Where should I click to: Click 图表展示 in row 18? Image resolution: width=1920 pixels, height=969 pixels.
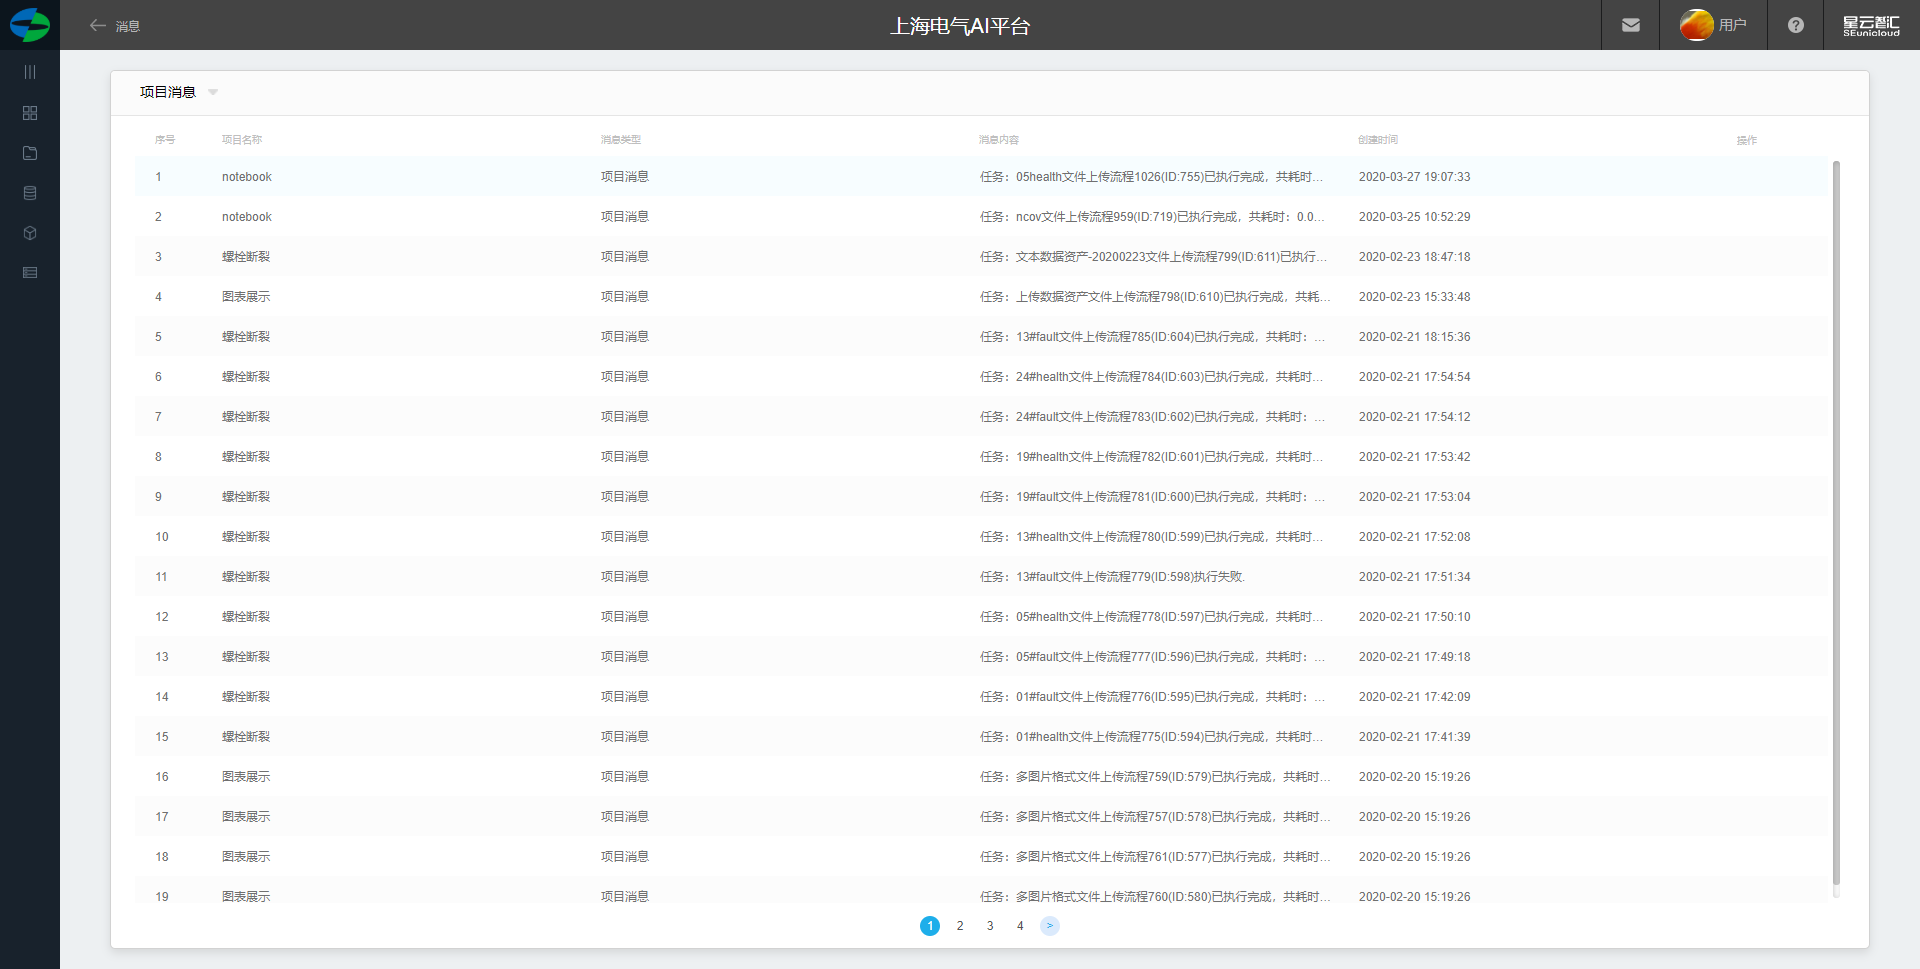(x=246, y=857)
